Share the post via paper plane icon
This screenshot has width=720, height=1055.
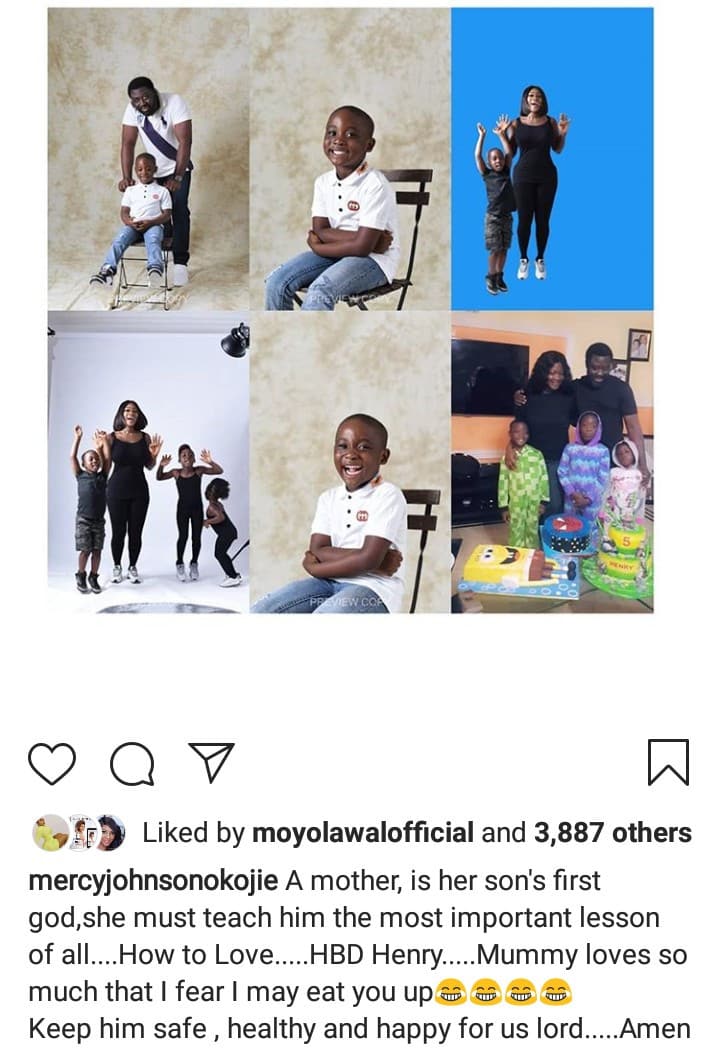point(211,762)
